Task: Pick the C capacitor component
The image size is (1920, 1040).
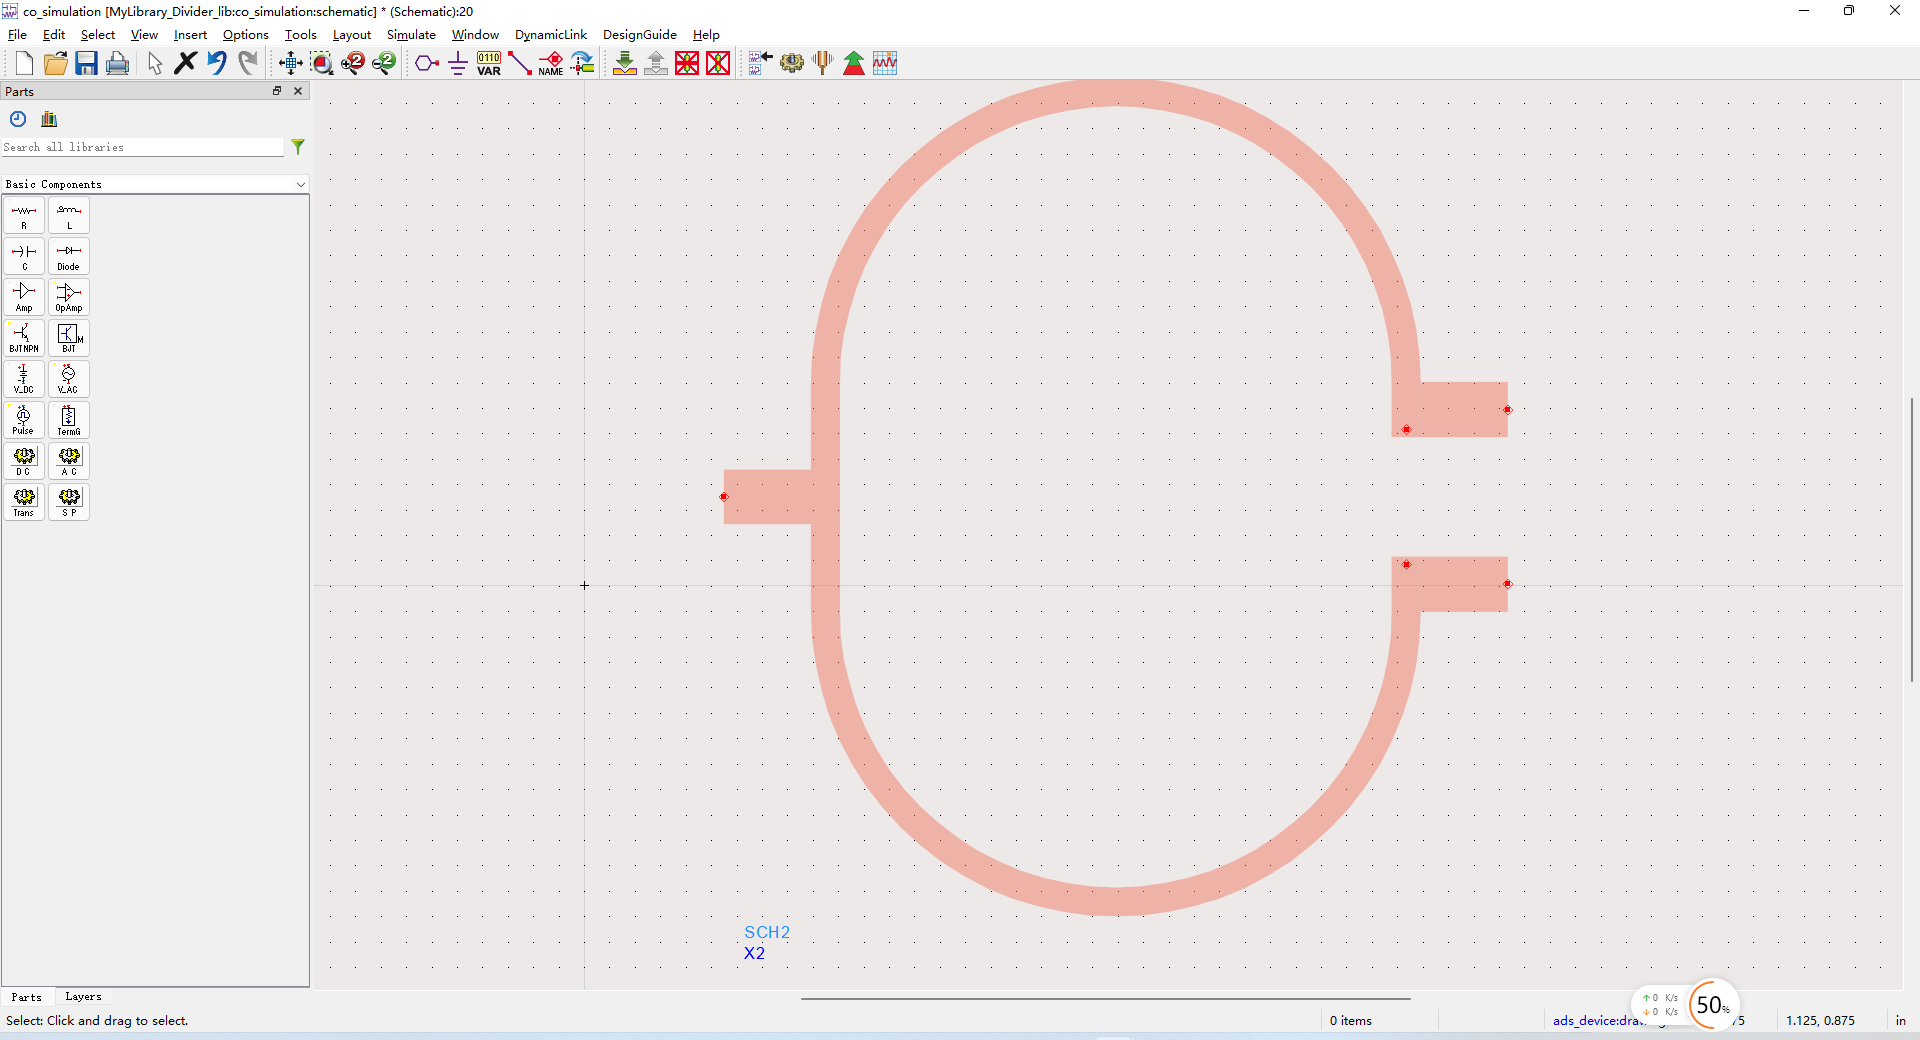Action: pos(24,257)
